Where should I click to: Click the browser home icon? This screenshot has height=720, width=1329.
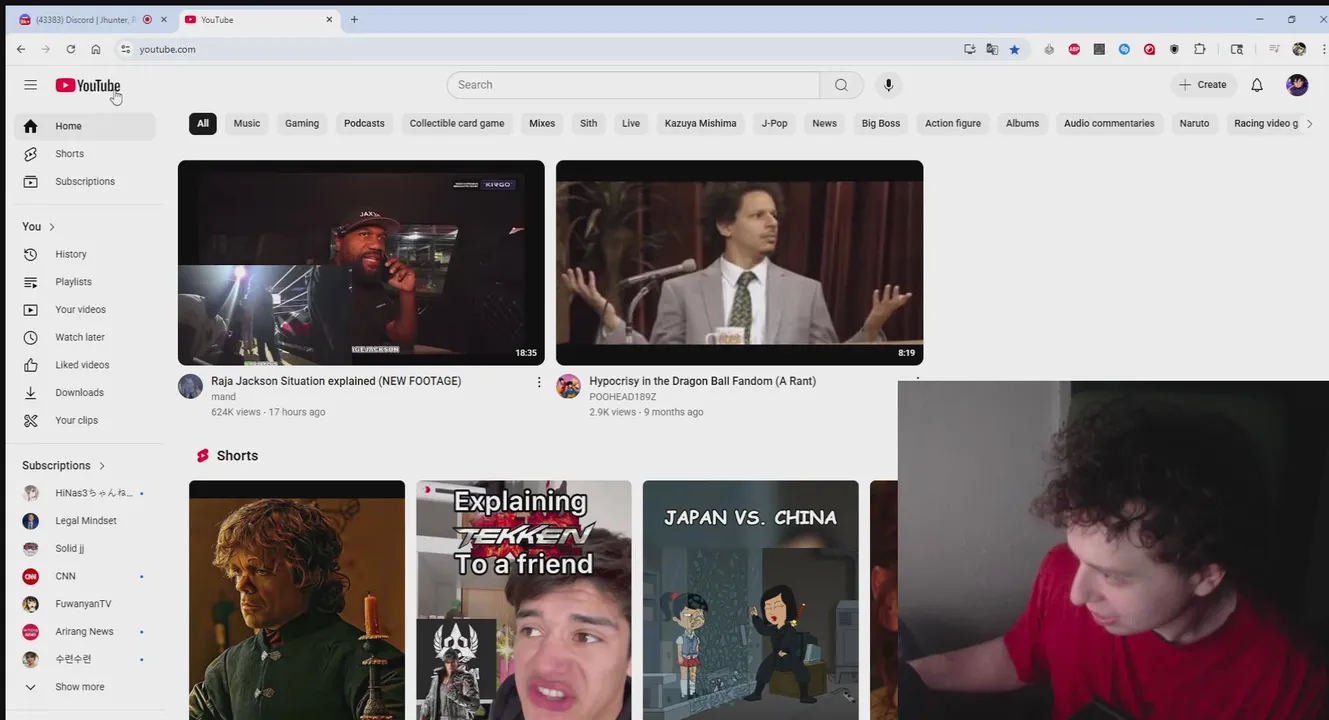coord(96,49)
